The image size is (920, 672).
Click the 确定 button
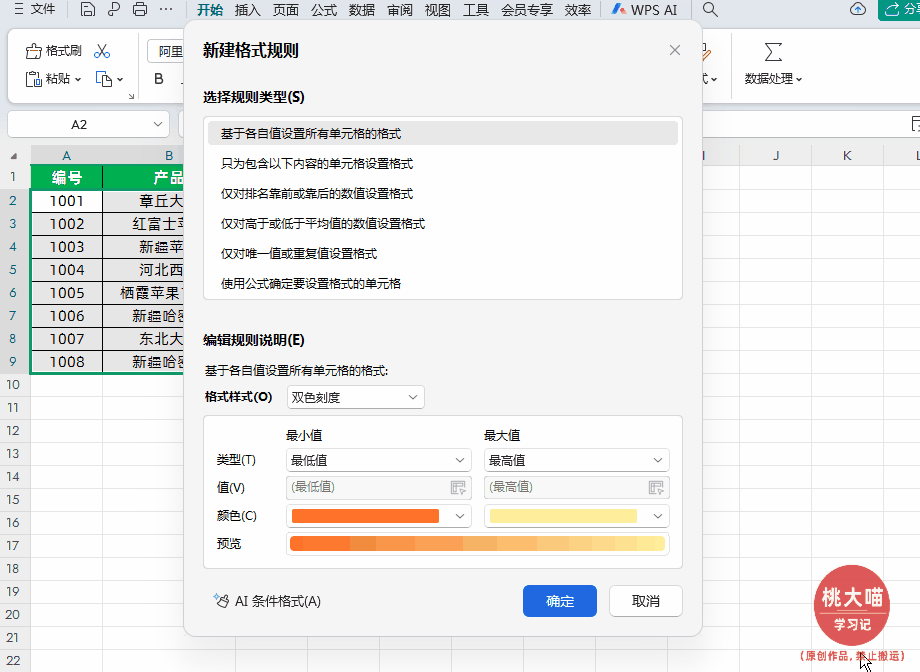tap(560, 601)
